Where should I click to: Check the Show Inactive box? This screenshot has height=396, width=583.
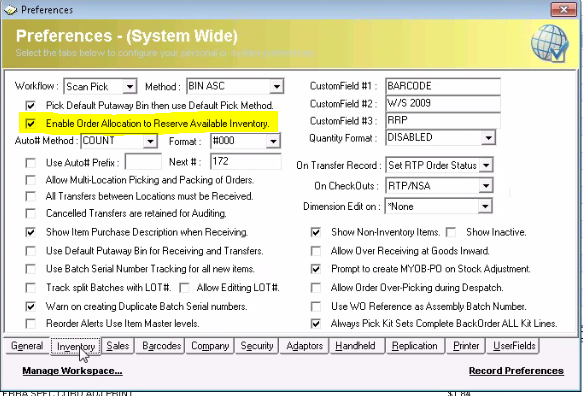[451, 232]
